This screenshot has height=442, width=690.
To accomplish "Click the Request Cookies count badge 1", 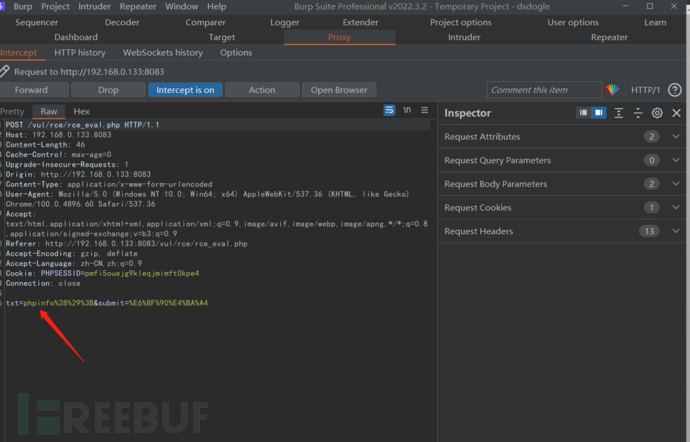I will click(x=652, y=207).
